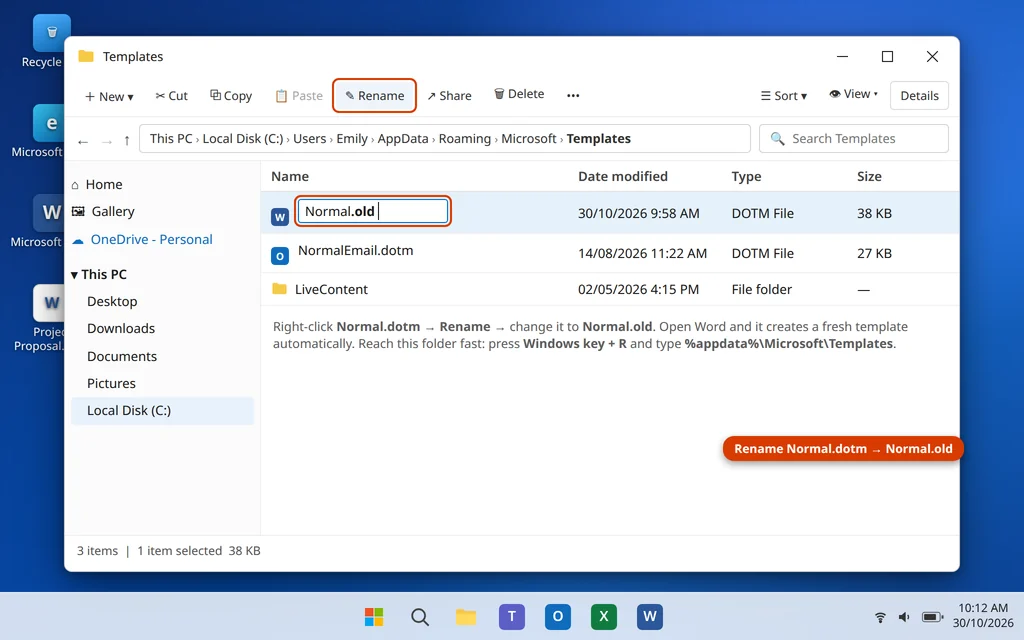Open the Sort dropdown
Viewport: 1024px width, 640px height.
784,95
